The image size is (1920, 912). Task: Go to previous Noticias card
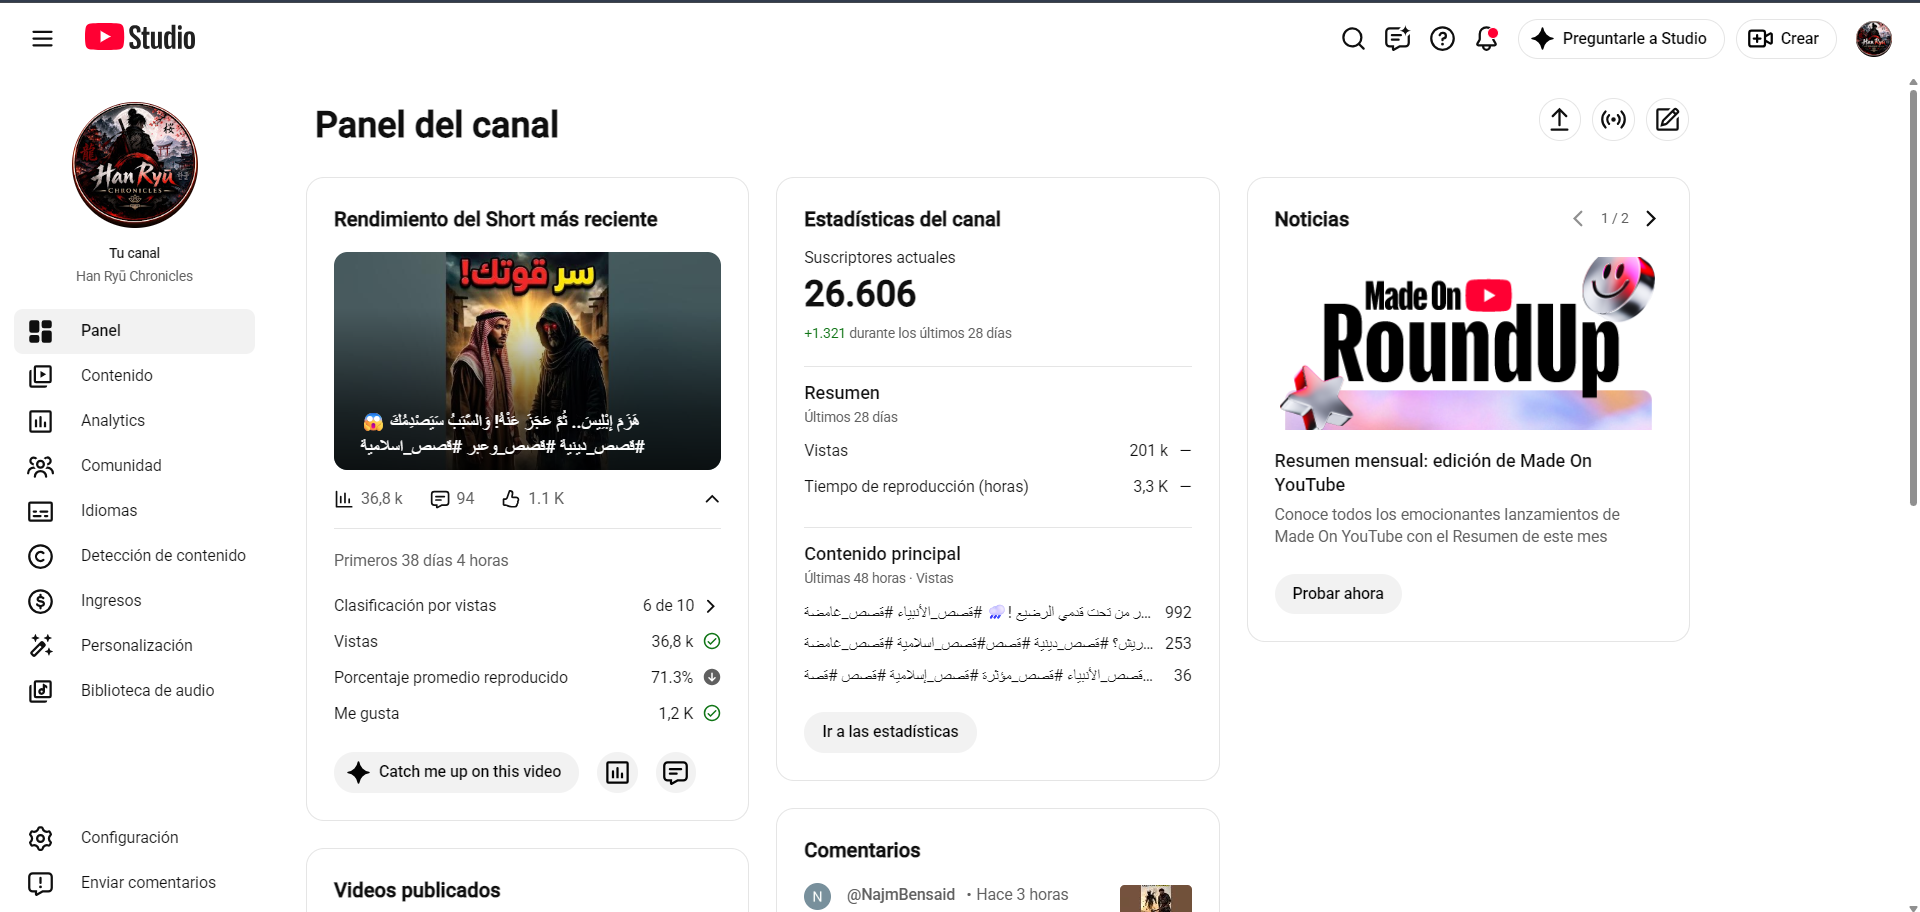[1578, 218]
